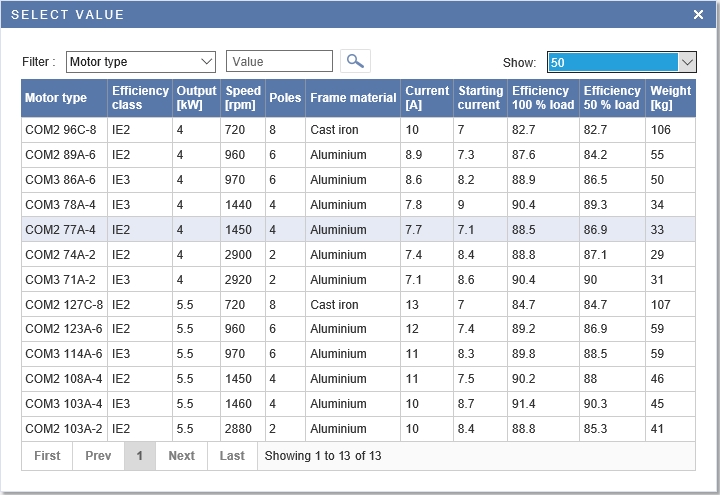Click the Frame material column header
Viewport: 720px width, 495px height.
point(353,98)
